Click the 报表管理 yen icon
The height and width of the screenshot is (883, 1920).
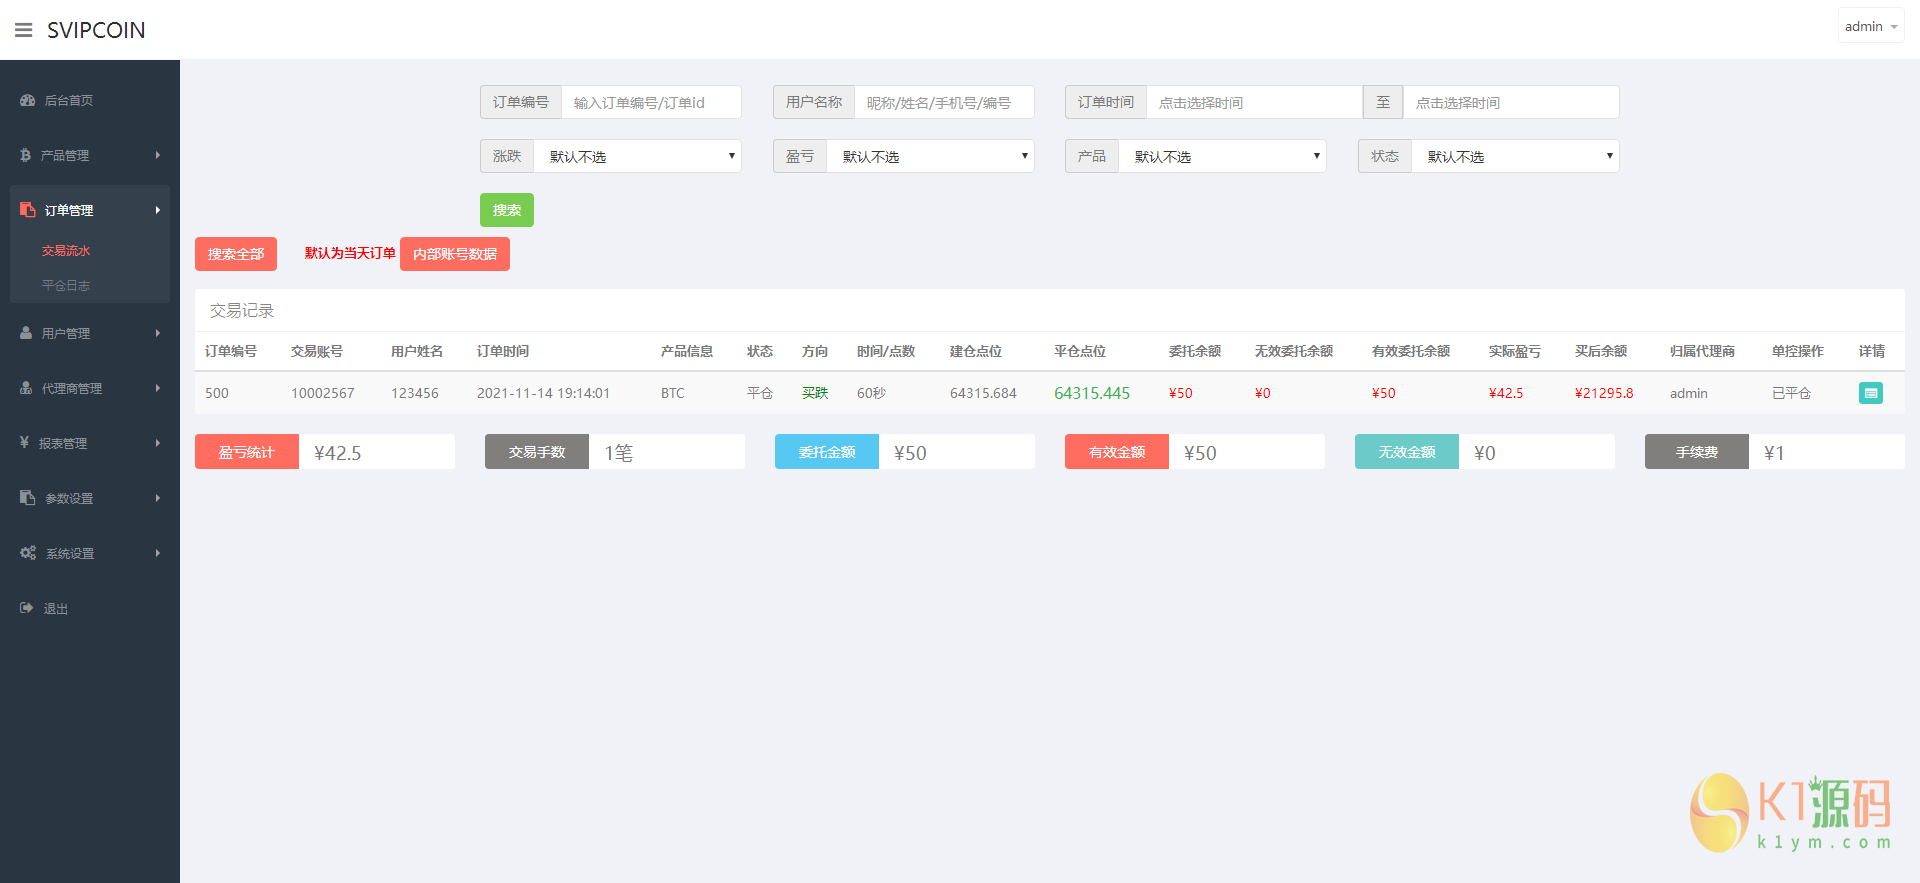coord(24,443)
